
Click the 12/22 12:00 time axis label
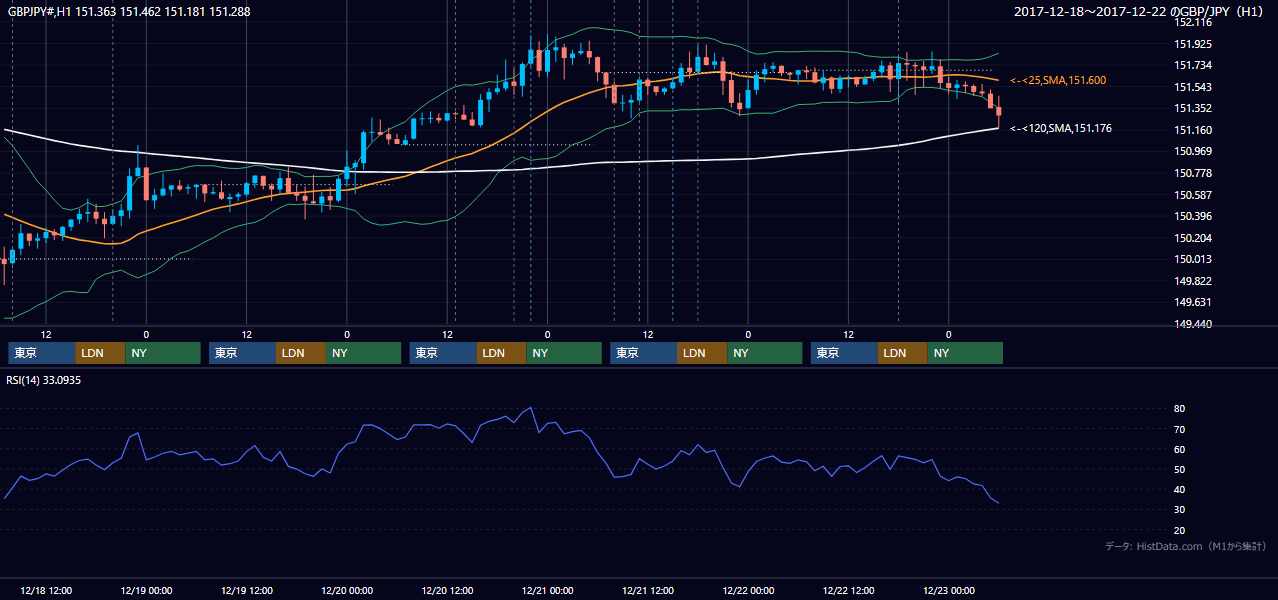848,590
